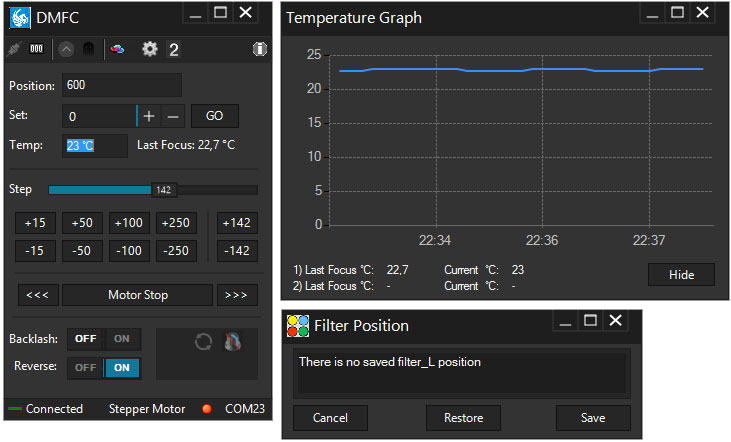Click the round up-arrow toolbar icon
Screen dimensions: 731x442
click(66, 49)
